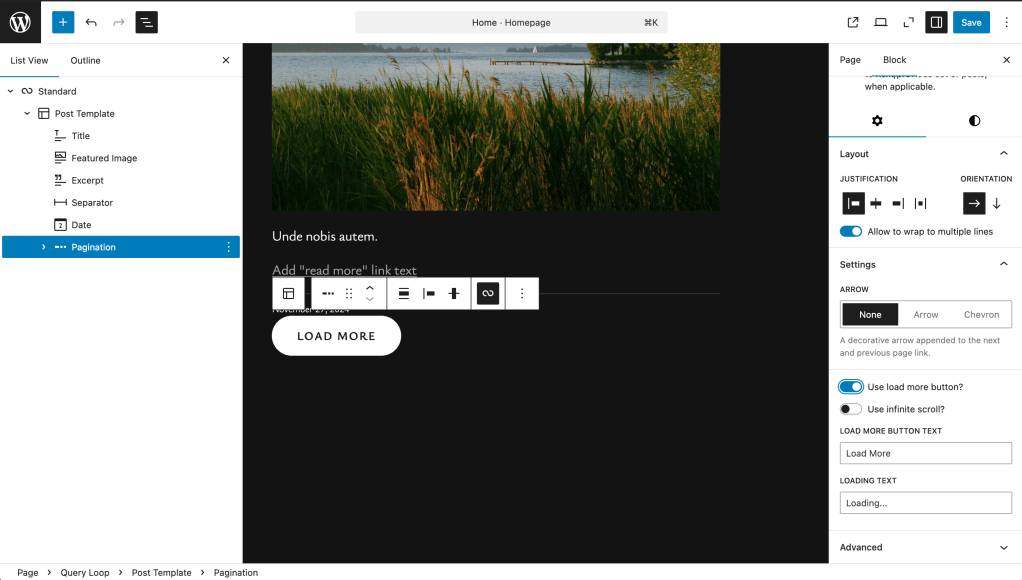Open the page preview in new tab
Image resolution: width=1022 pixels, height=580 pixels.
[853, 22]
